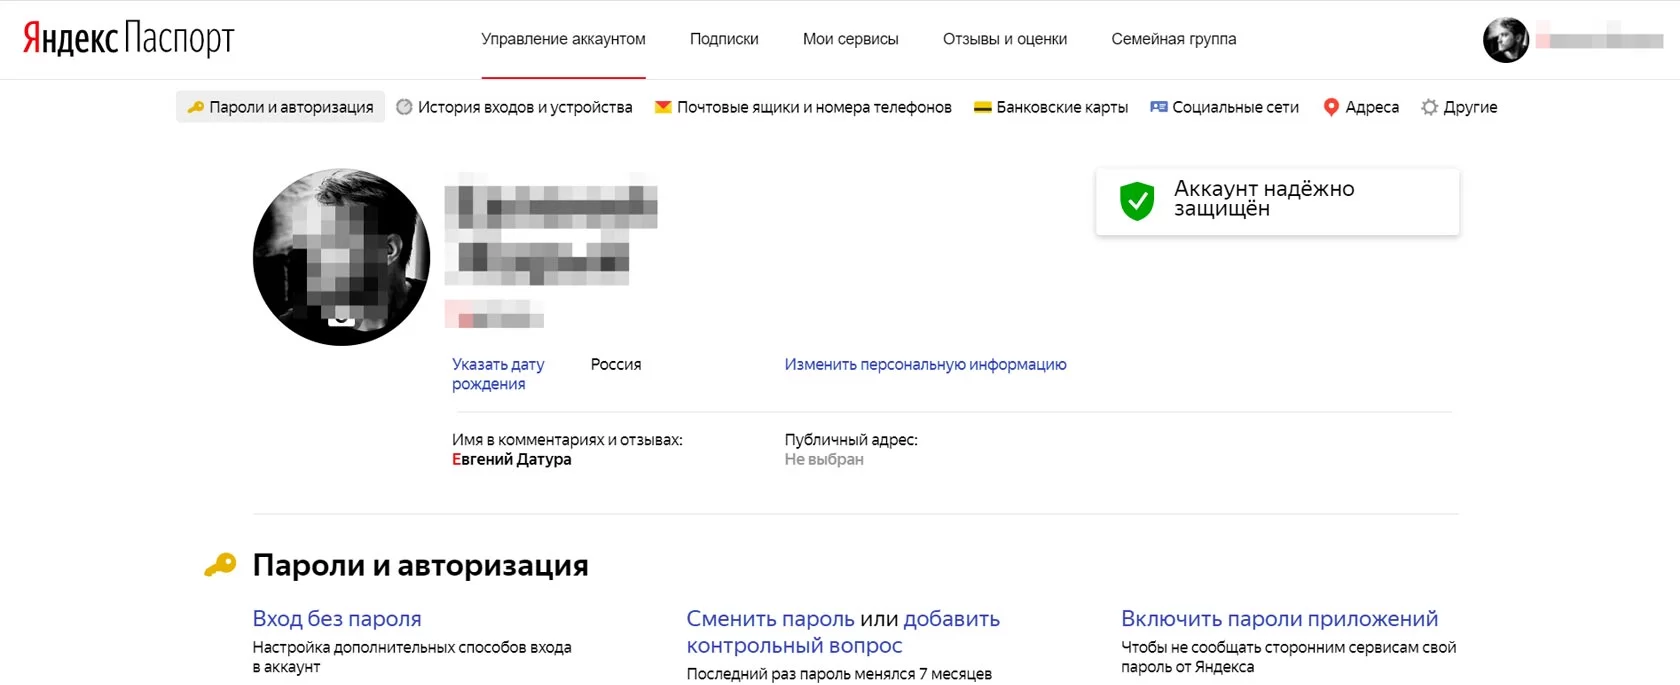Viewport: 1680px width, 685px height.
Task: Click the gear icon for Другие
Action: (1430, 107)
